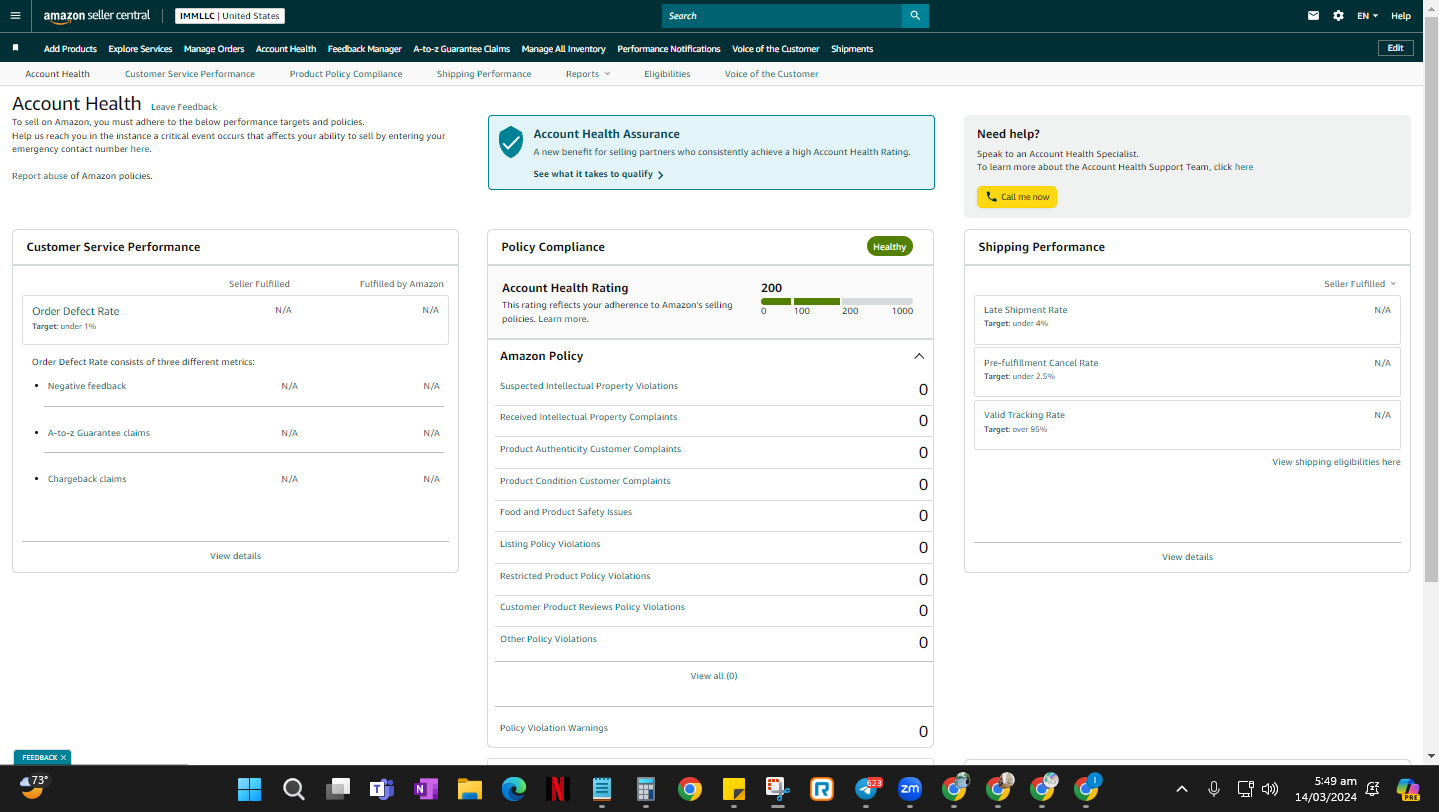This screenshot has width=1439, height=812.
Task: Switch to Product Policy Compliance tab
Action: click(346, 74)
